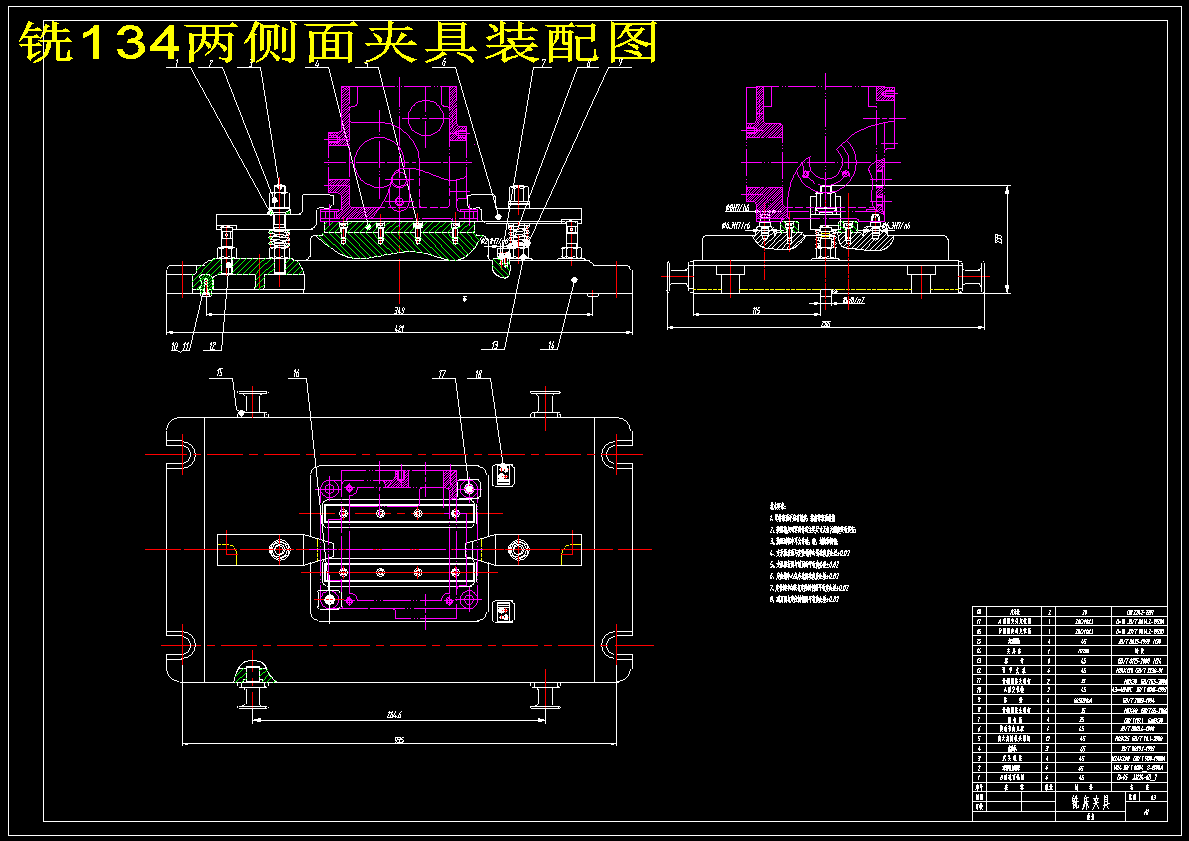Click the part balloon label 17 above the plan view
Image resolution: width=1189 pixels, height=841 pixels.
(441, 374)
